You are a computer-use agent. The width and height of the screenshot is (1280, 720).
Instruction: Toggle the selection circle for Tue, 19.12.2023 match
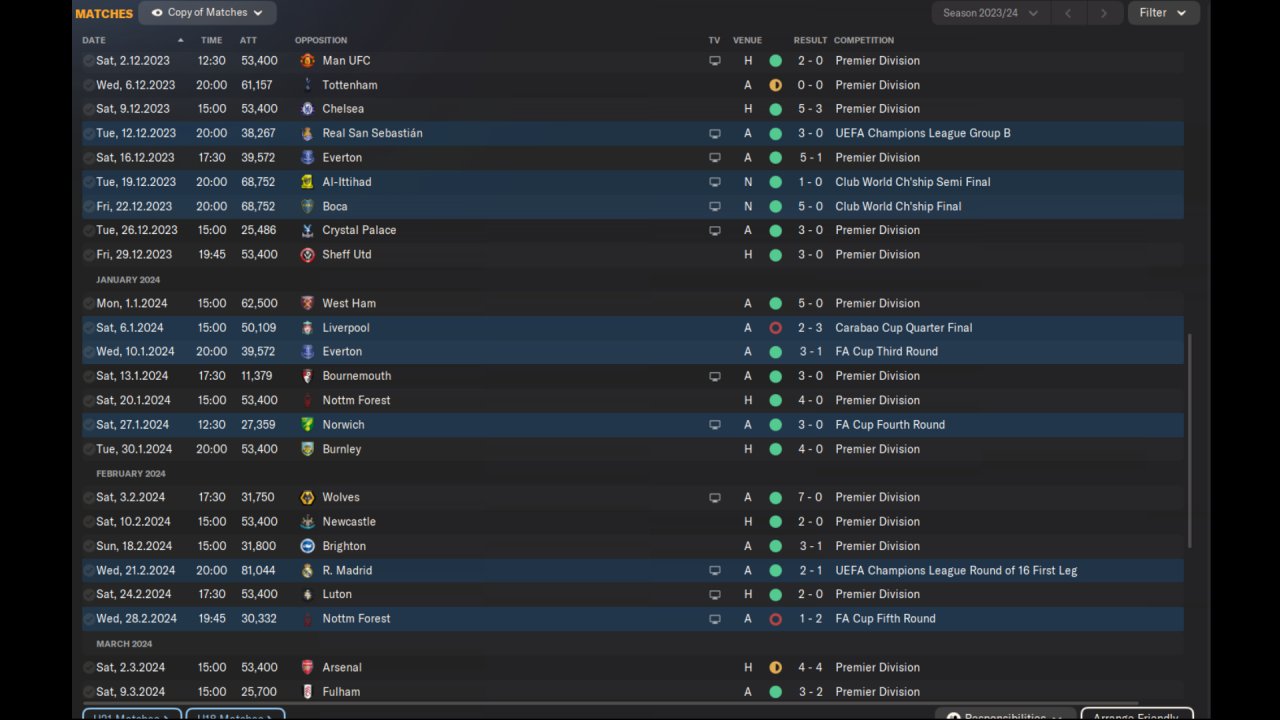tap(89, 182)
